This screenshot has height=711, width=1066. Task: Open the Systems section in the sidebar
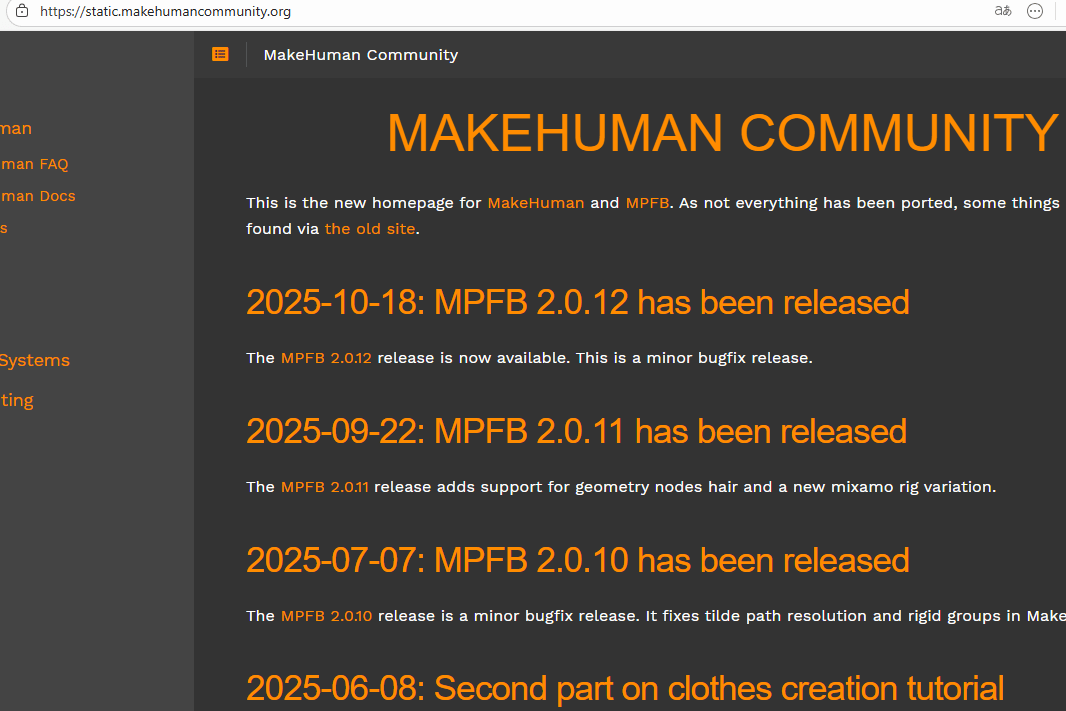[35, 360]
